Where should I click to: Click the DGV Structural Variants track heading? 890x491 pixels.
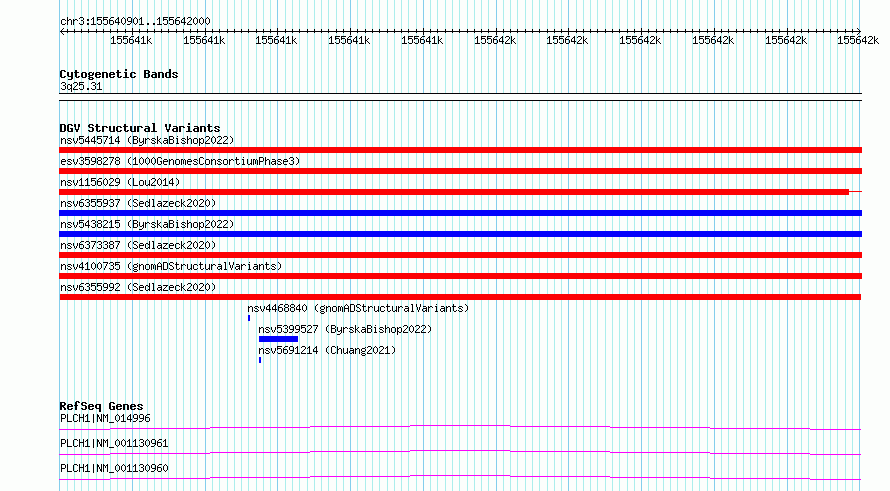[140, 128]
